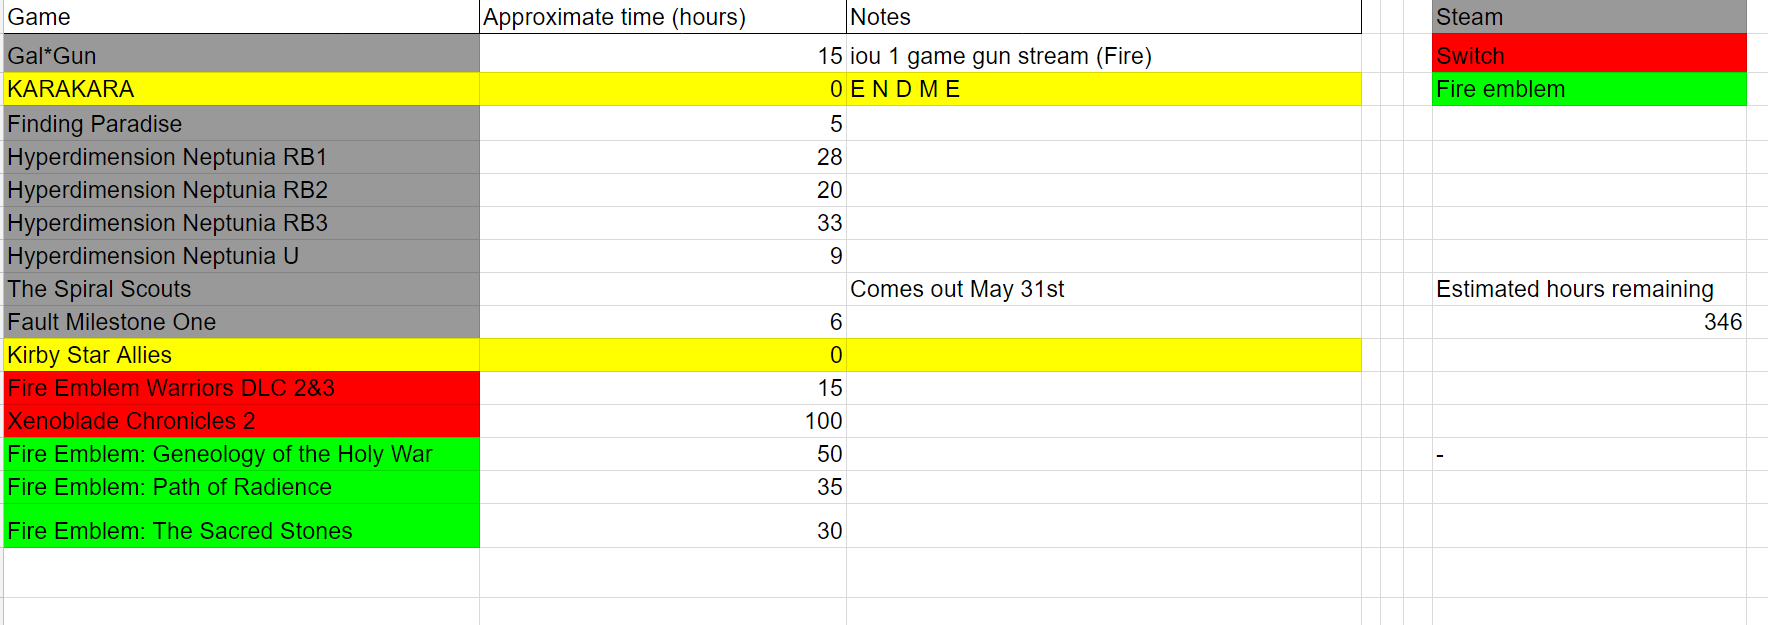Click the red Switch legend cell
The width and height of the screenshot is (1768, 625).
coord(1589,54)
